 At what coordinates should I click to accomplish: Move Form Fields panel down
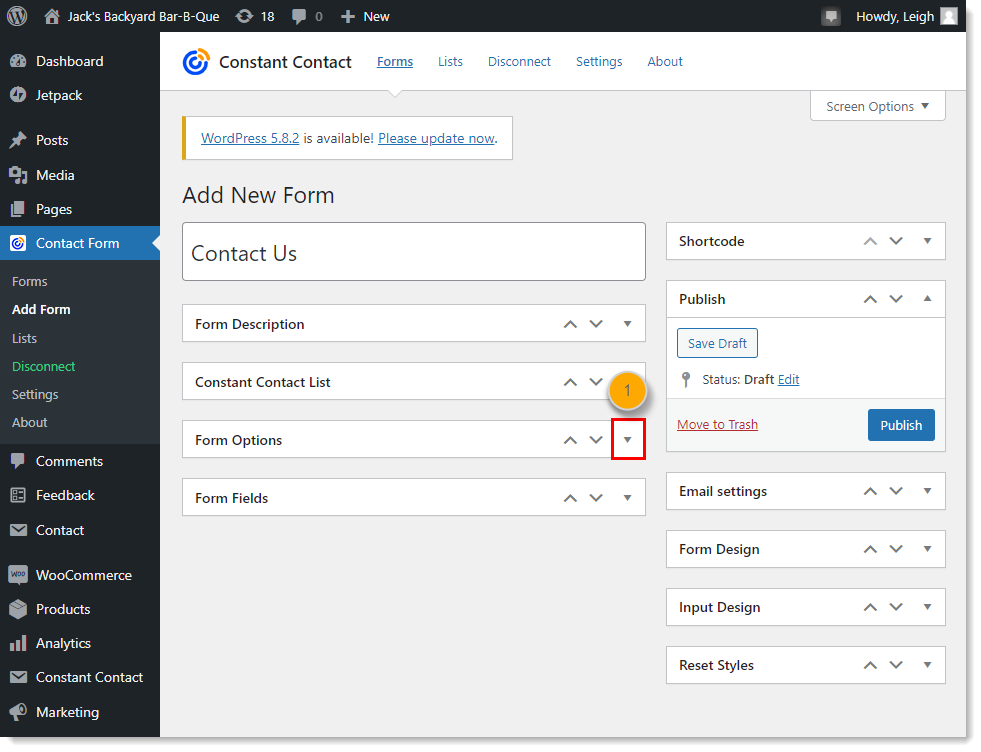tap(596, 498)
